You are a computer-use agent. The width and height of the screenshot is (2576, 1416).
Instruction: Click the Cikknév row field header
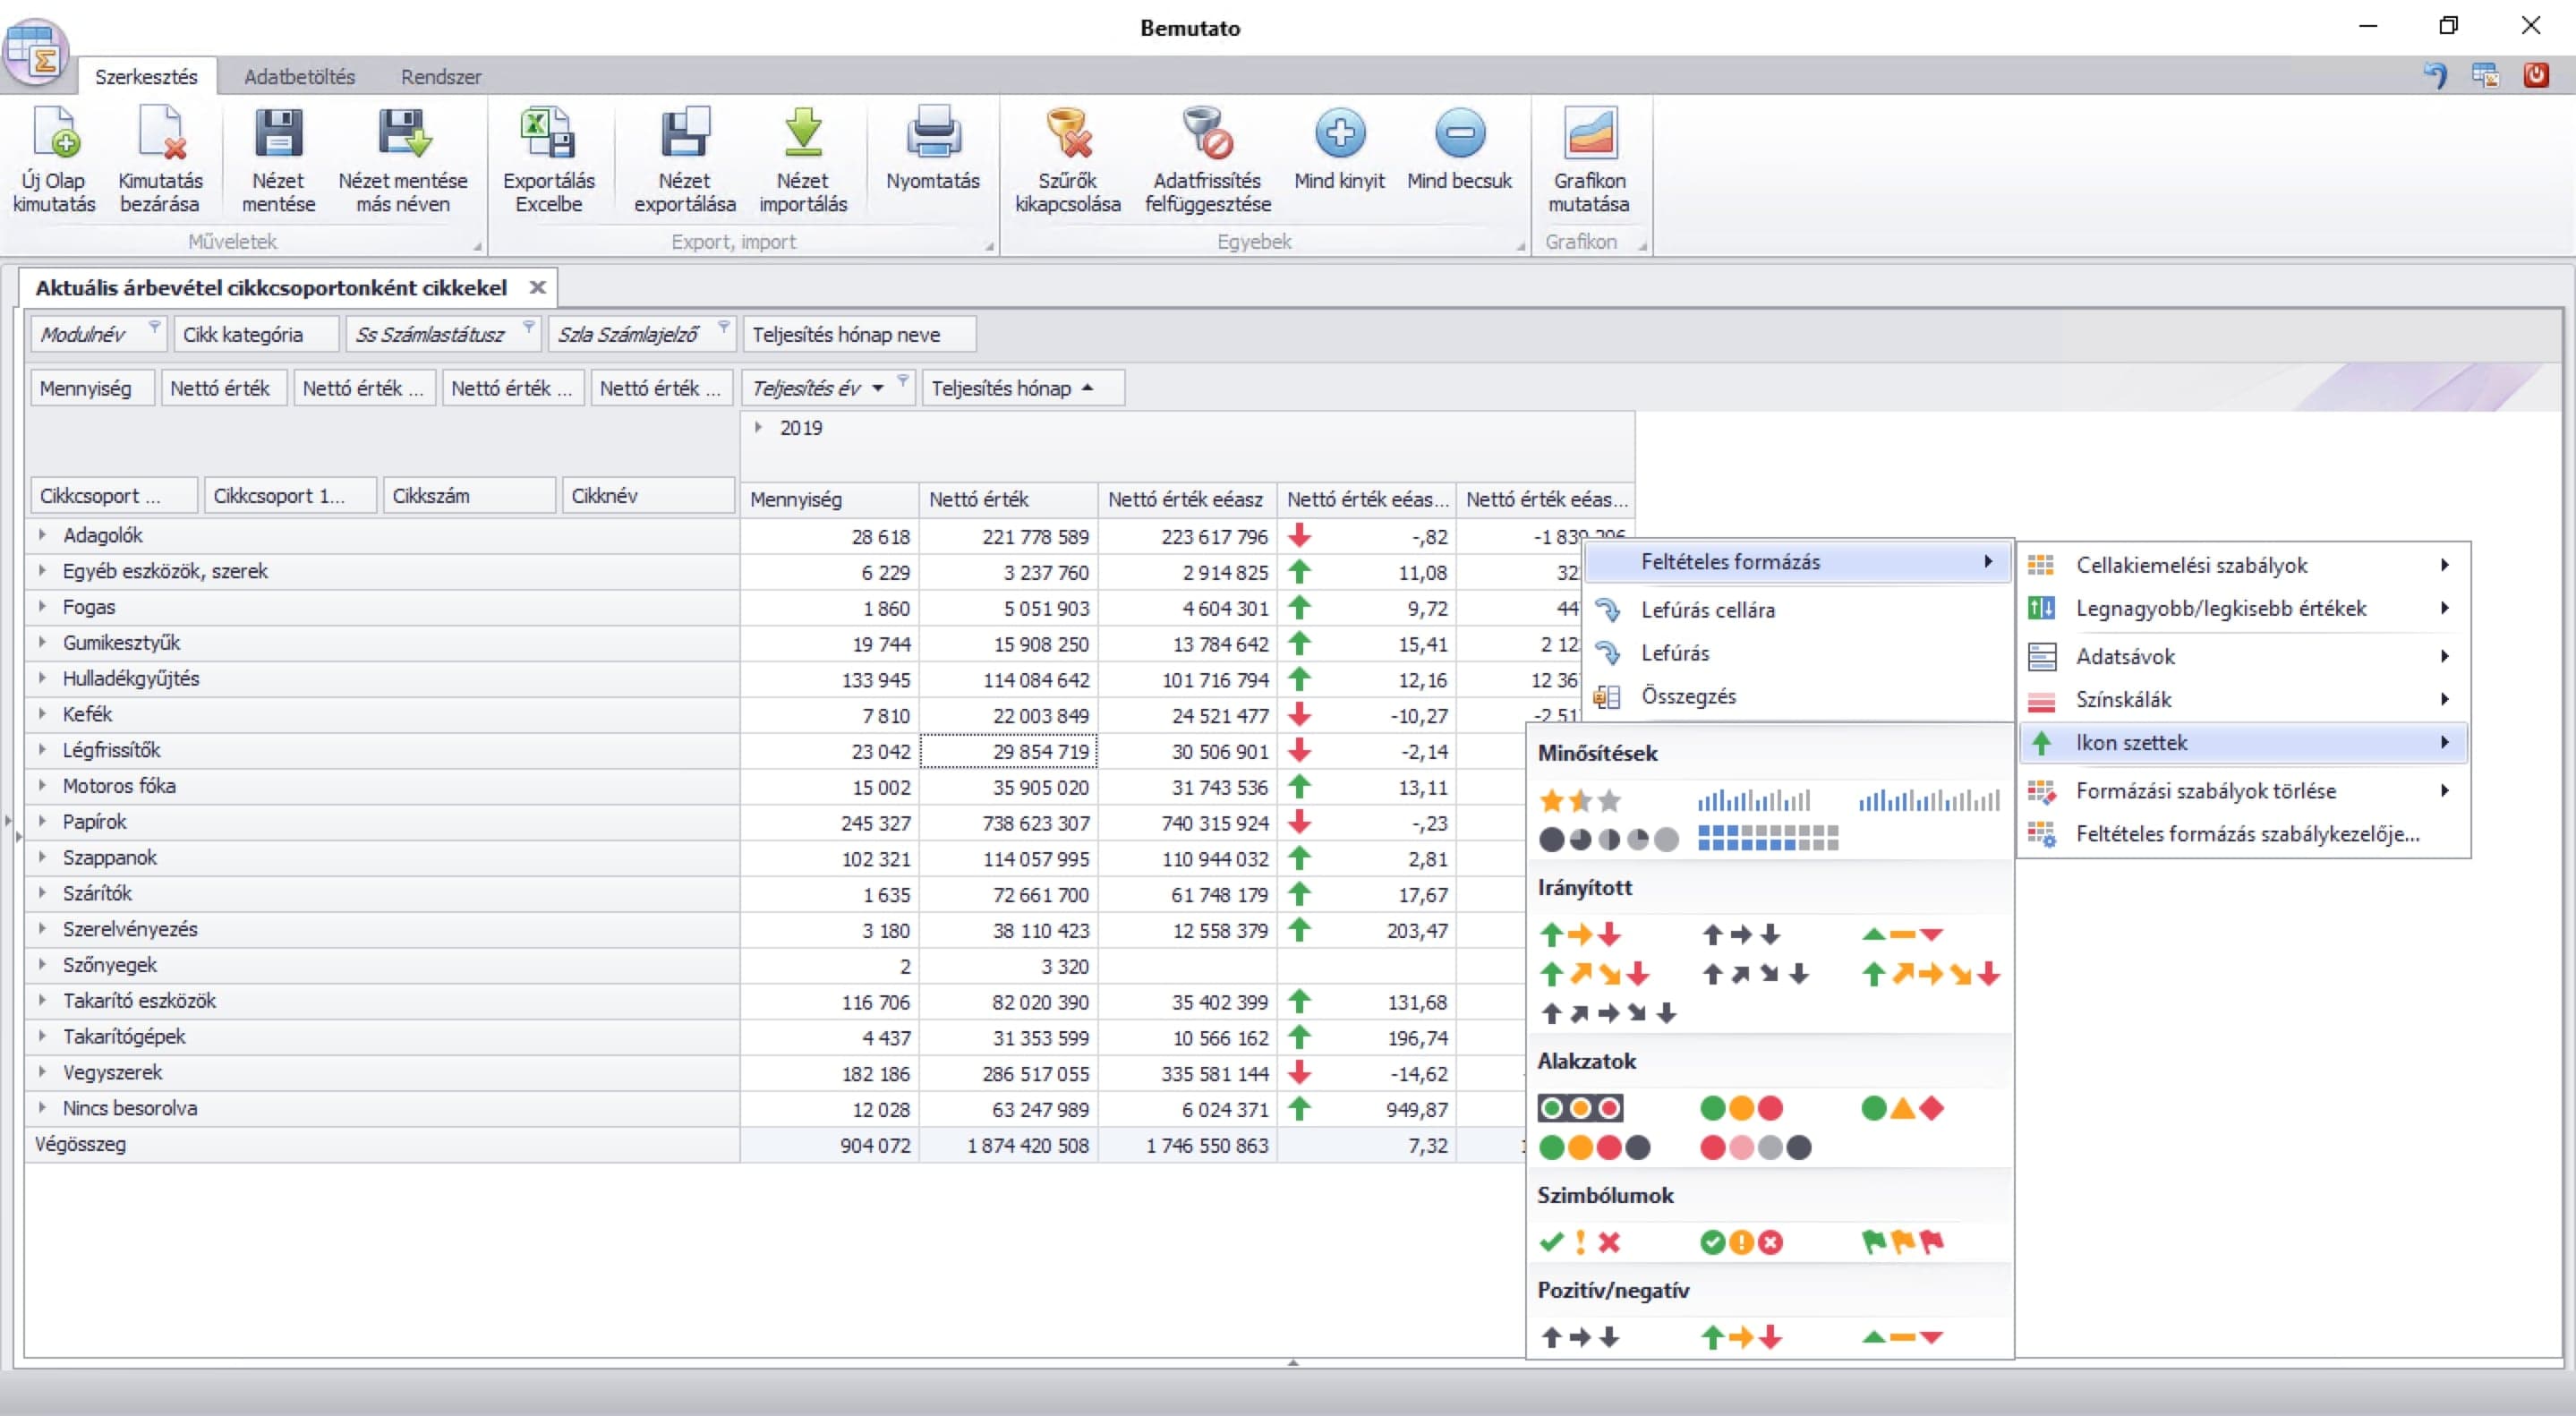[x=648, y=496]
